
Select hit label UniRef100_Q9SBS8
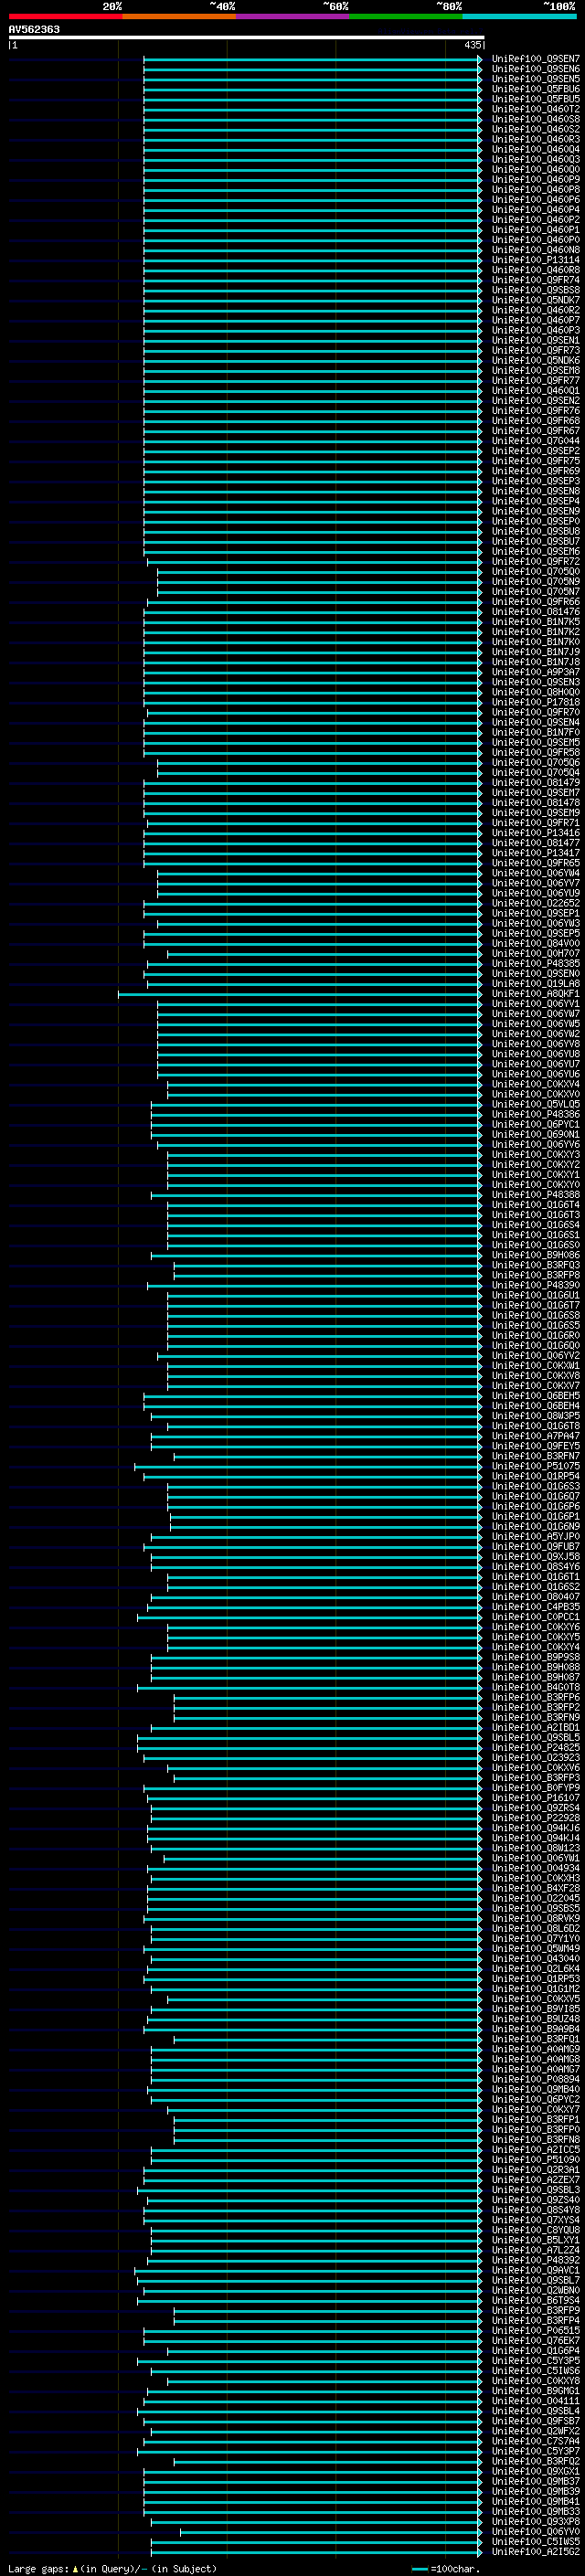[536, 290]
